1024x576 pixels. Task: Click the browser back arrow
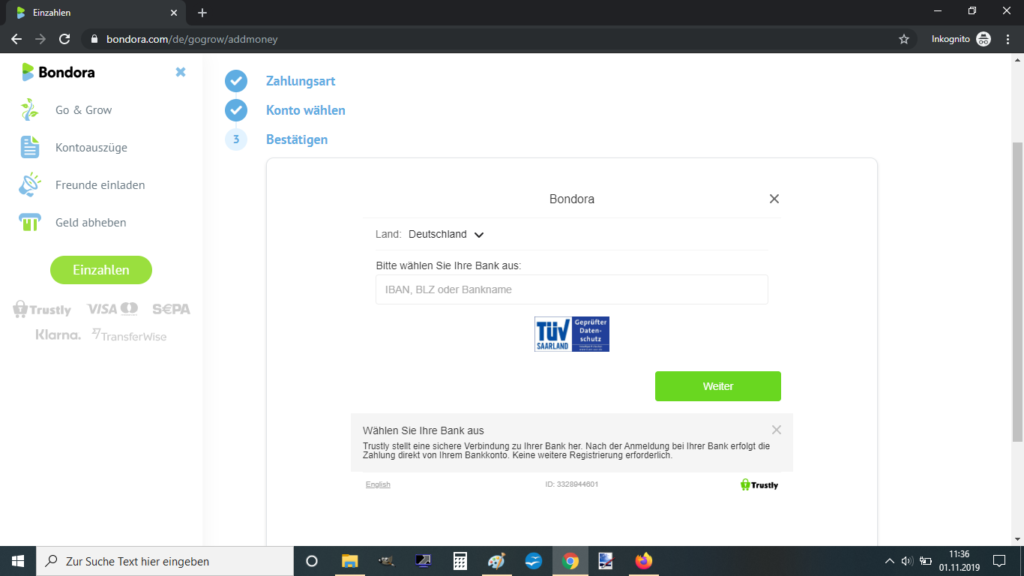coord(16,39)
